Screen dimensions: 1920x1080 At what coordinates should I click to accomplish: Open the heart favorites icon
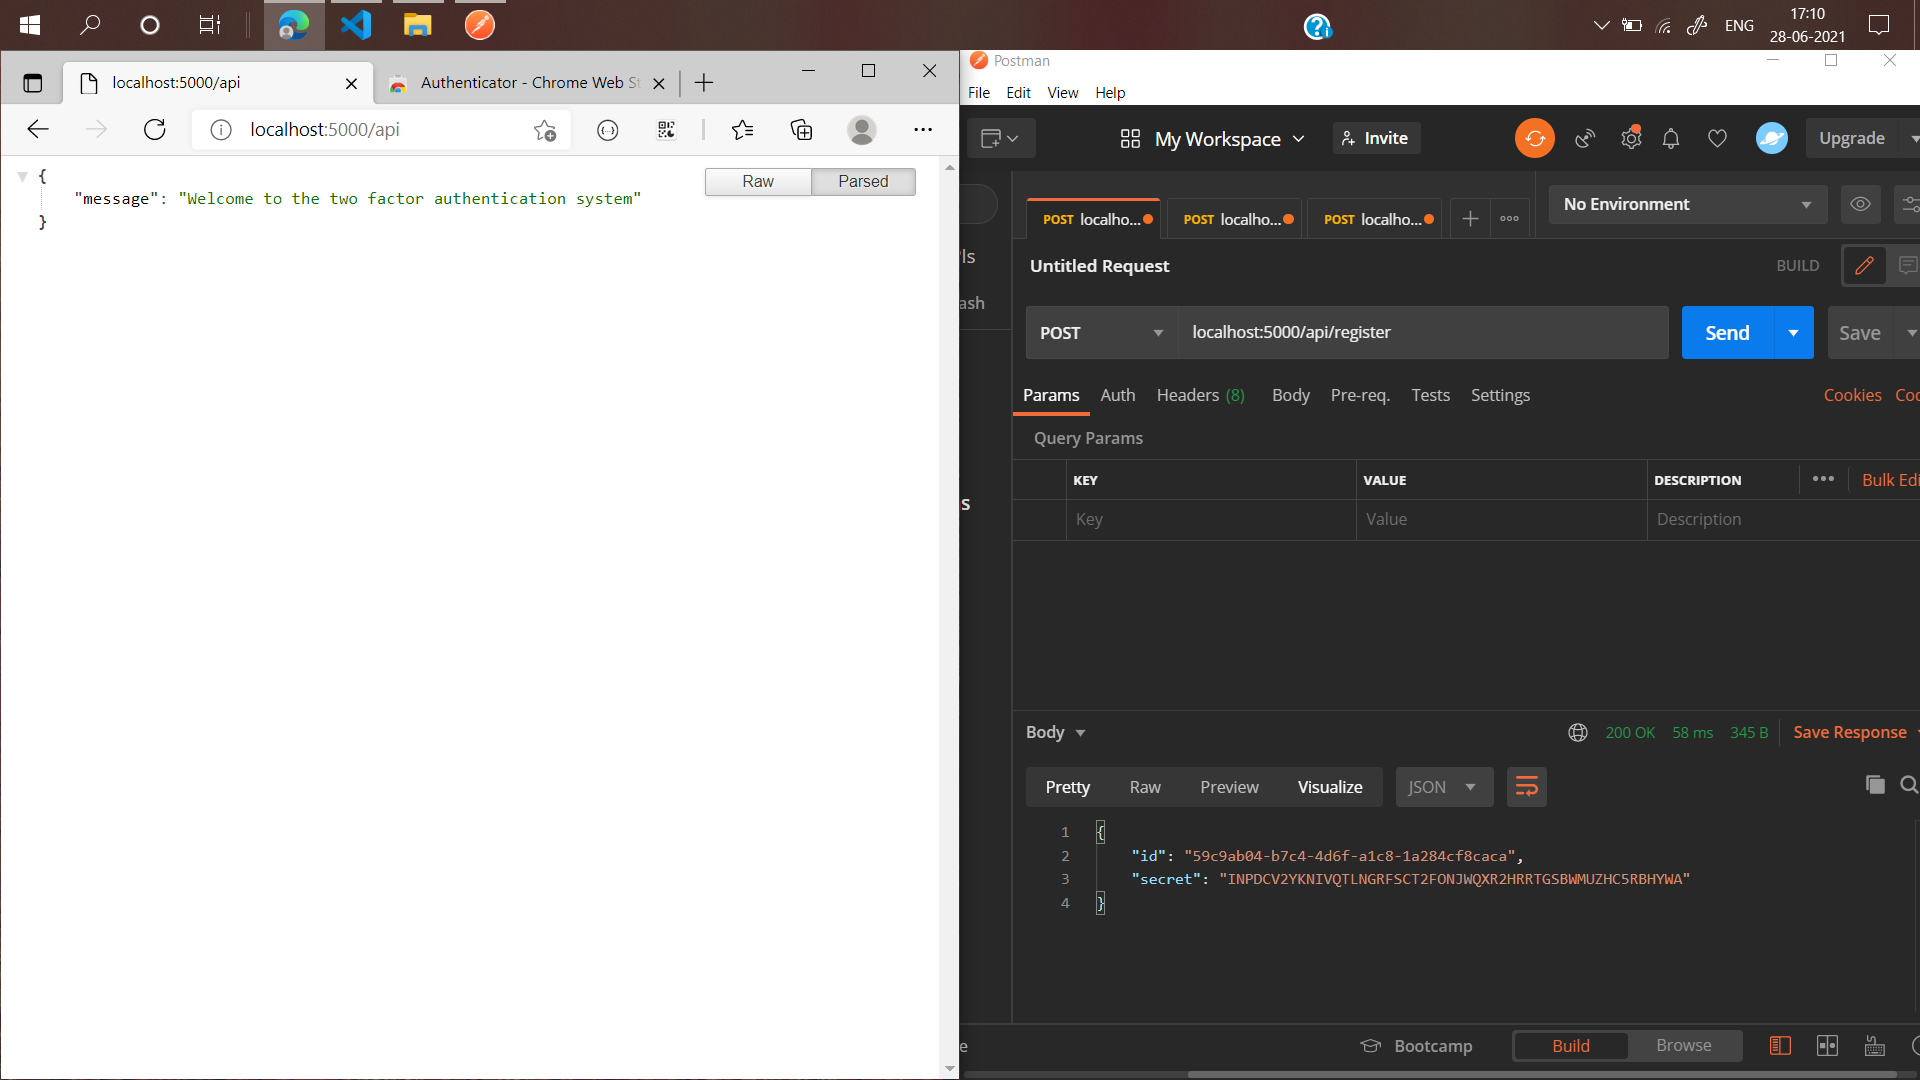[1717, 137]
